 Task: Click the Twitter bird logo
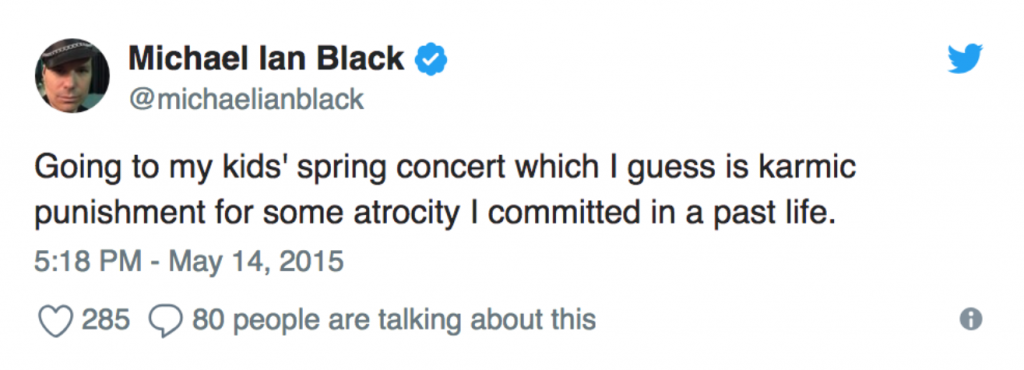pyautogui.click(x=965, y=58)
